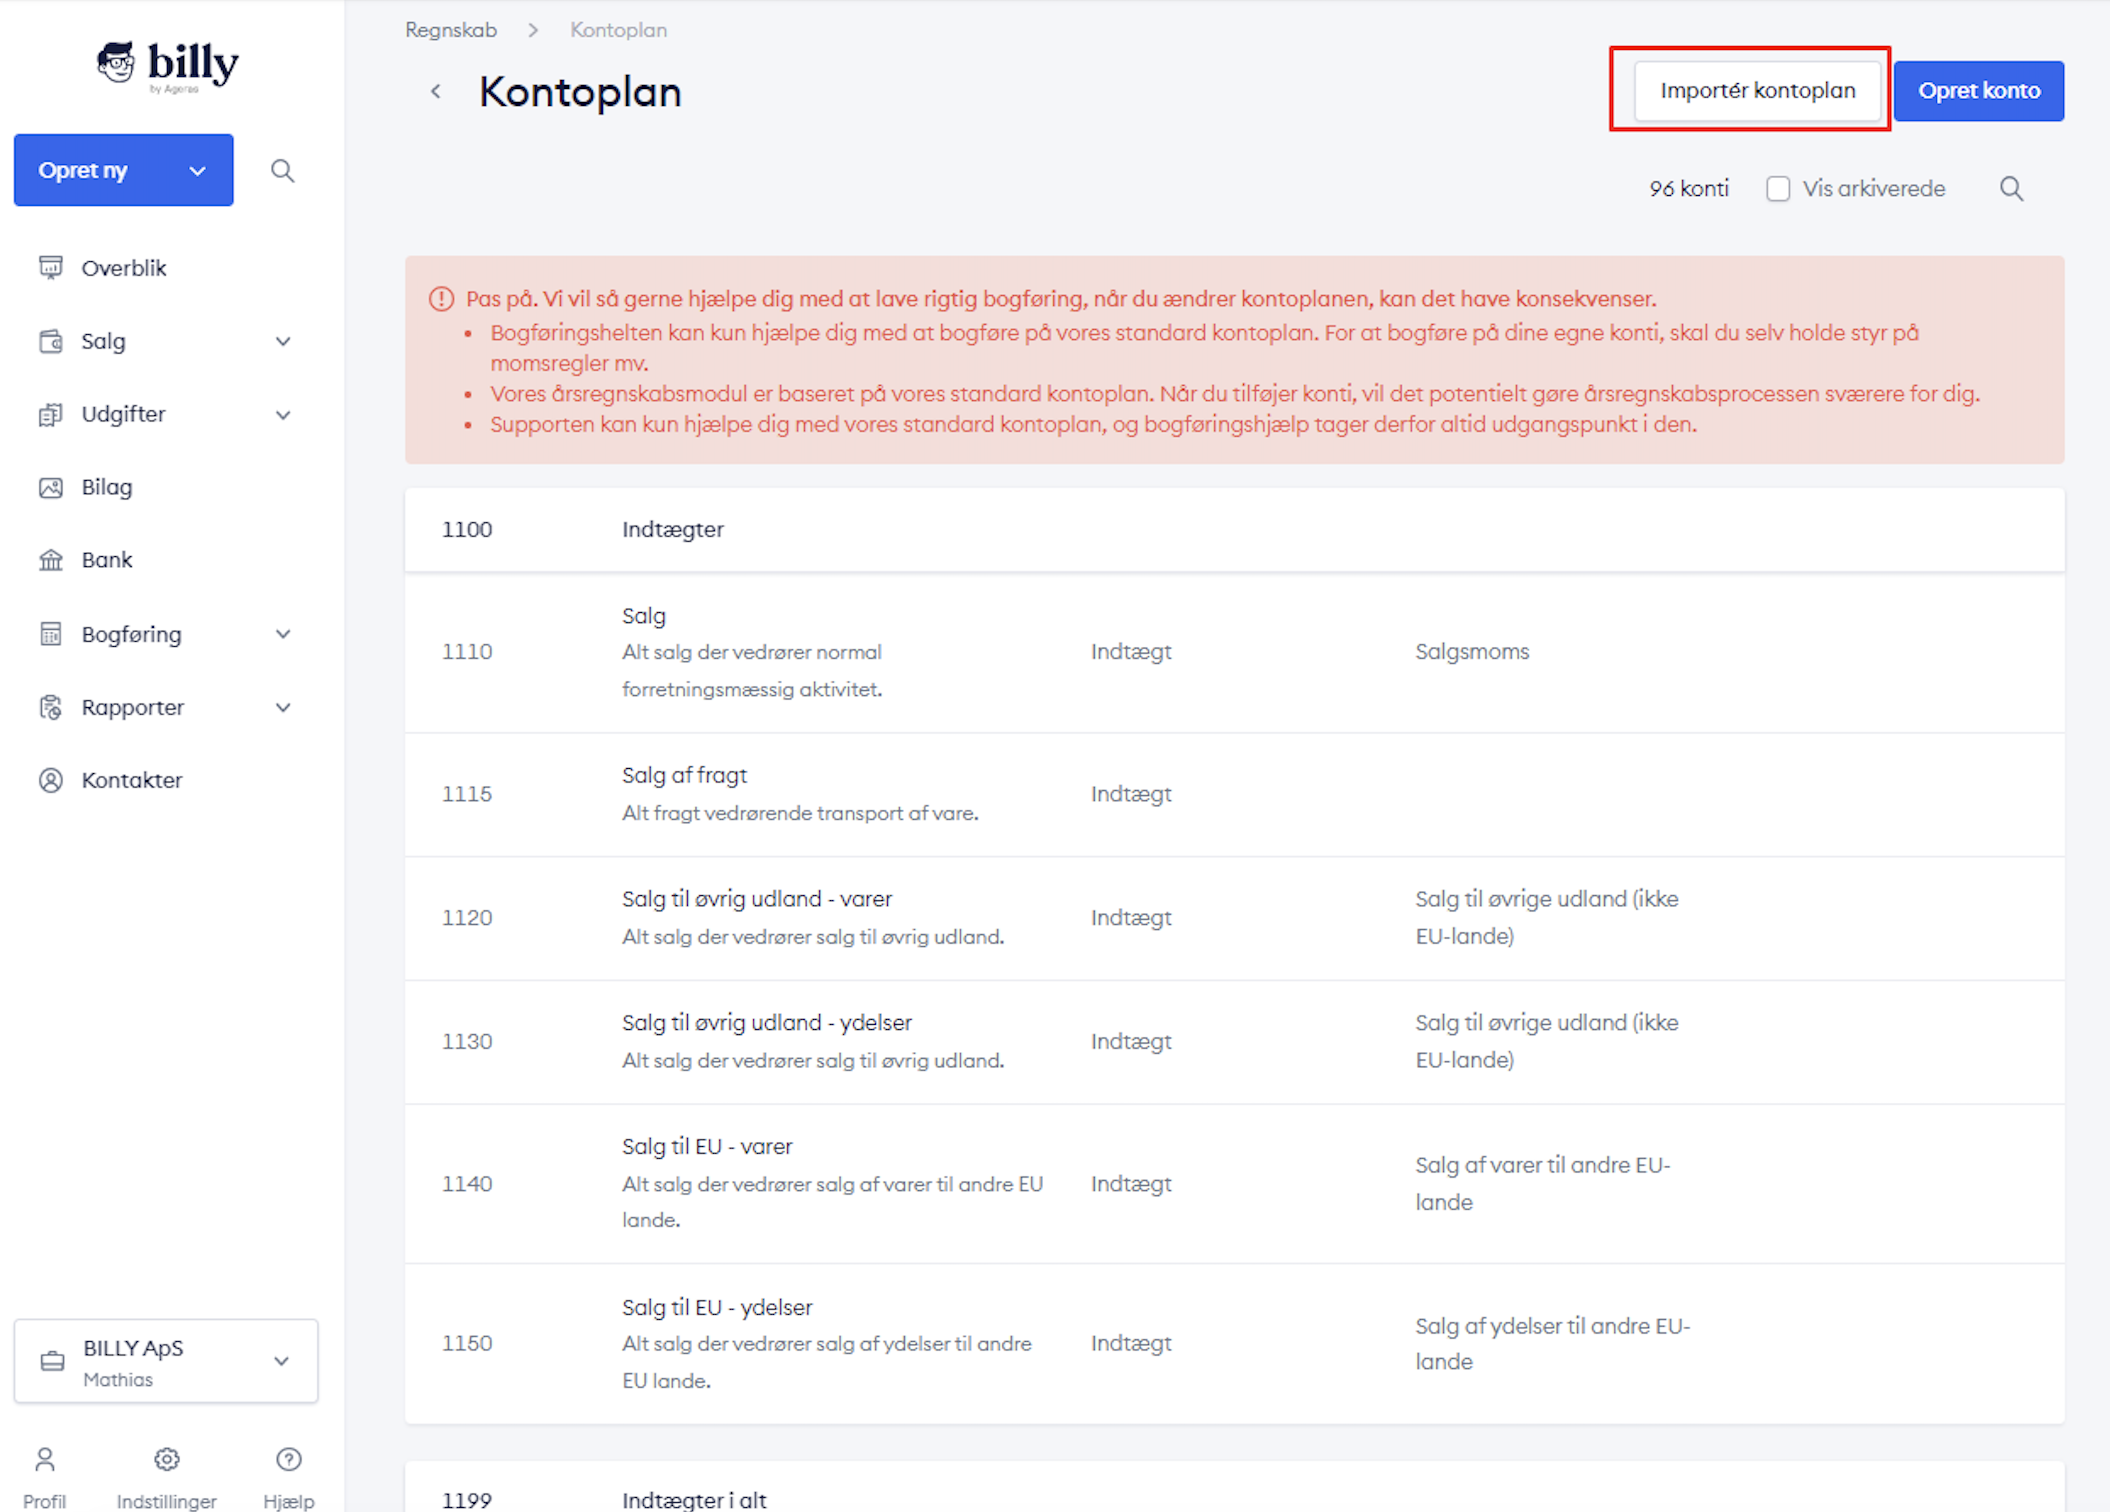Screen dimensions: 2110x1512
Task: Click the billy logo
Action: [168, 66]
